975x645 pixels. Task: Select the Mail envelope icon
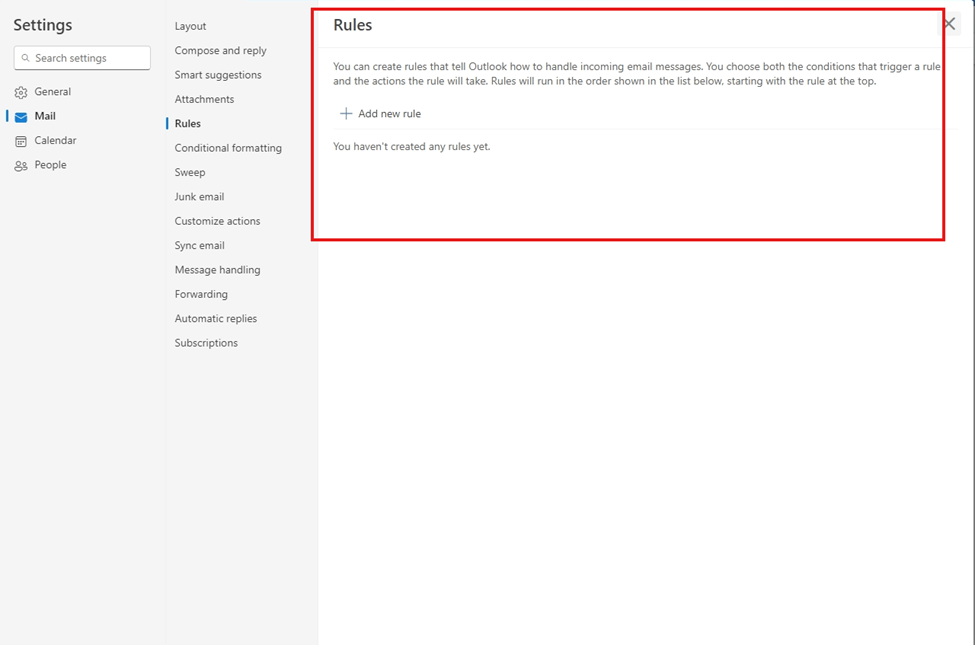[20, 115]
